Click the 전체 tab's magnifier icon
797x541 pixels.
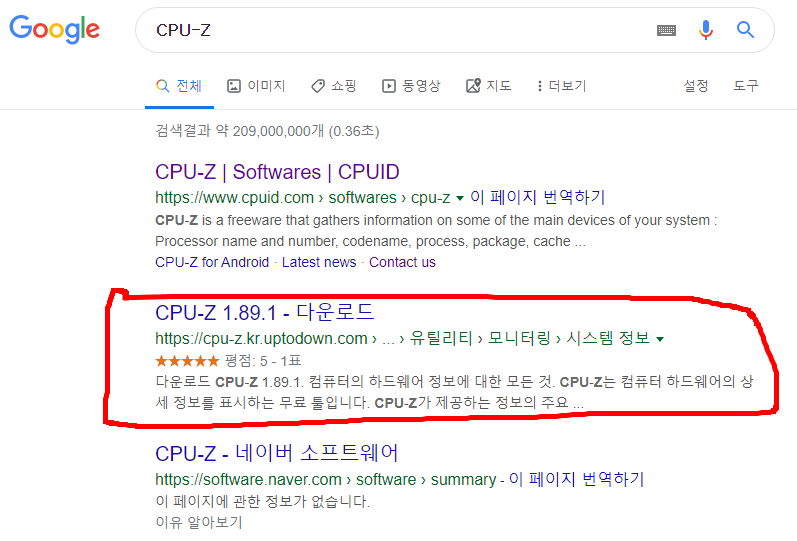pyautogui.click(x=163, y=86)
